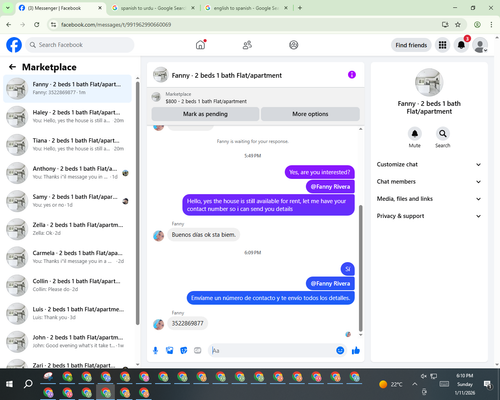Click the Facebook logo
Image resolution: width=500 pixels, height=400 pixels.
14,45
